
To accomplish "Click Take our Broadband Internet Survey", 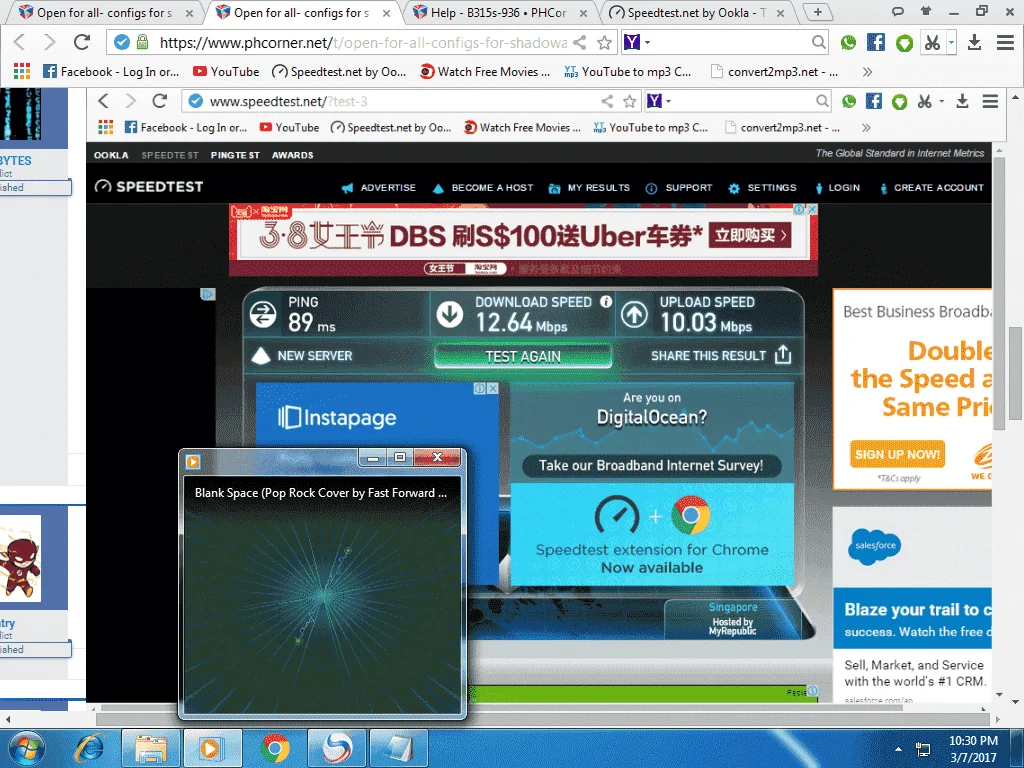I will click(x=651, y=465).
